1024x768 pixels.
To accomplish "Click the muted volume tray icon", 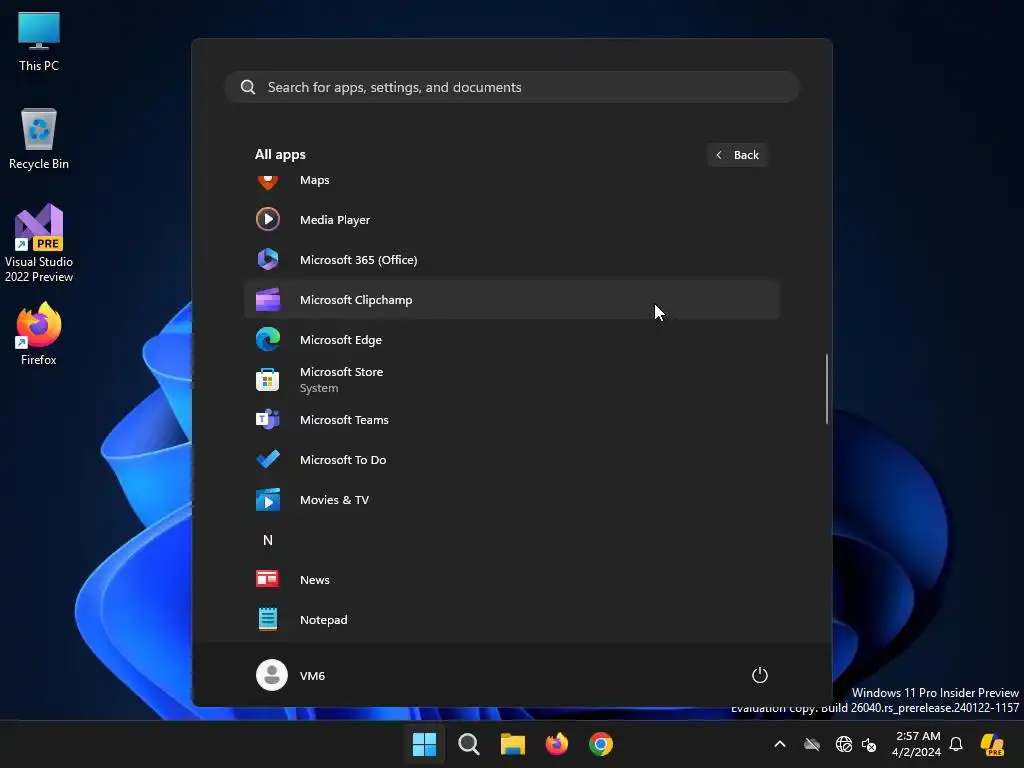I will pyautogui.click(x=869, y=744).
